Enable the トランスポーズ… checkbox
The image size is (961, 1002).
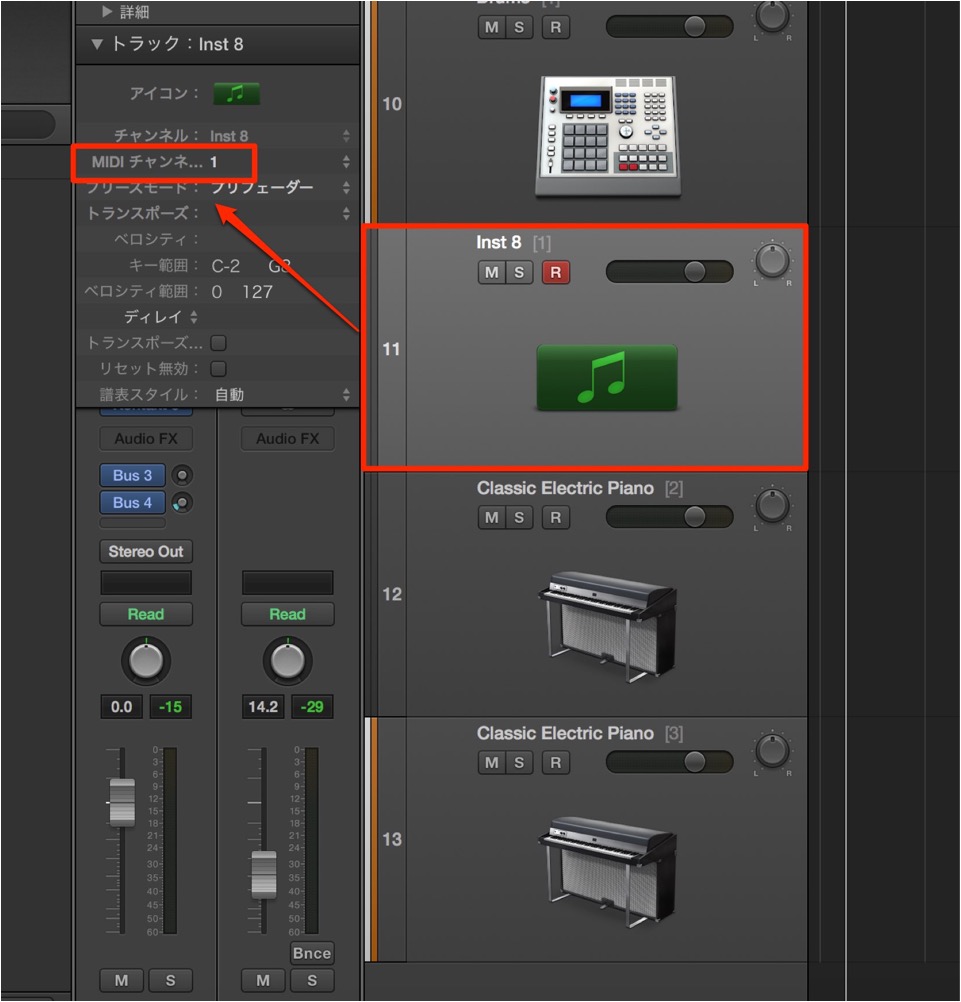[219, 343]
